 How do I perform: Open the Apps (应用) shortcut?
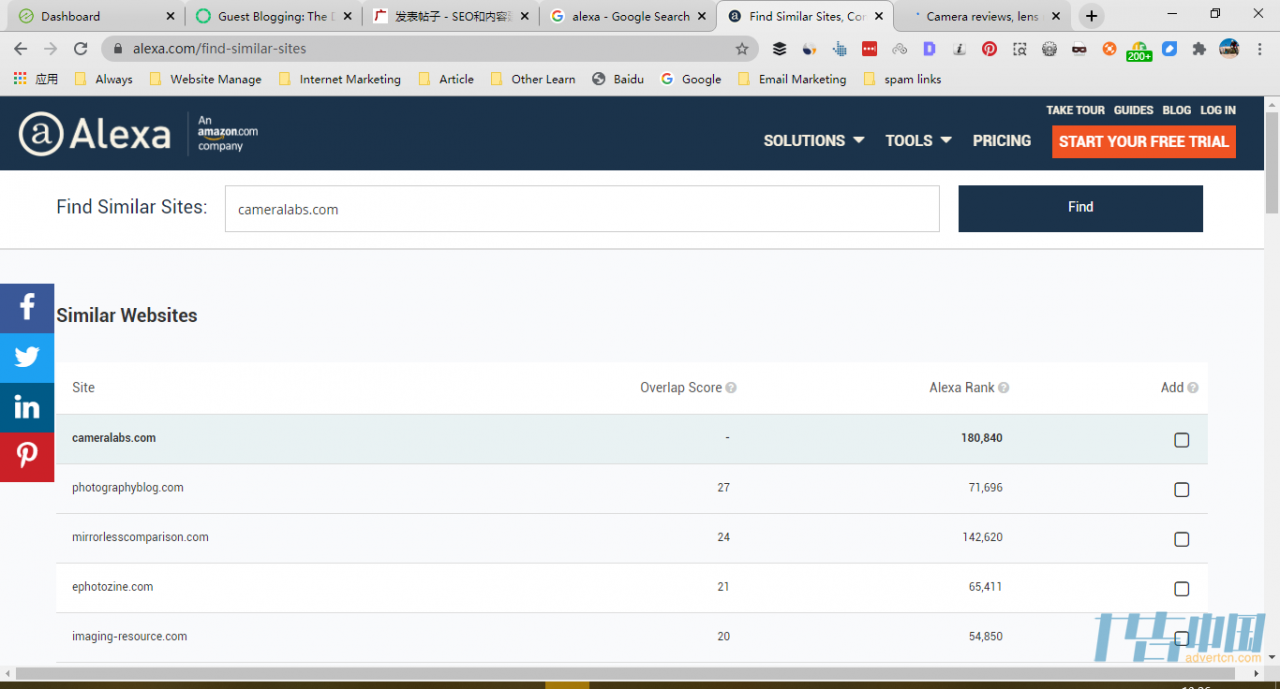pyautogui.click(x=36, y=79)
